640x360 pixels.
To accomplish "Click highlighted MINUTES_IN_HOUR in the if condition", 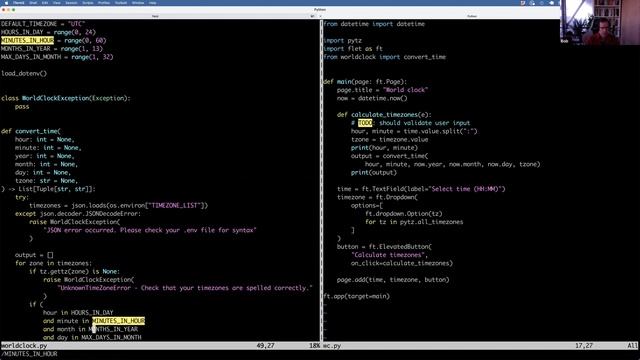I will [x=118, y=321].
